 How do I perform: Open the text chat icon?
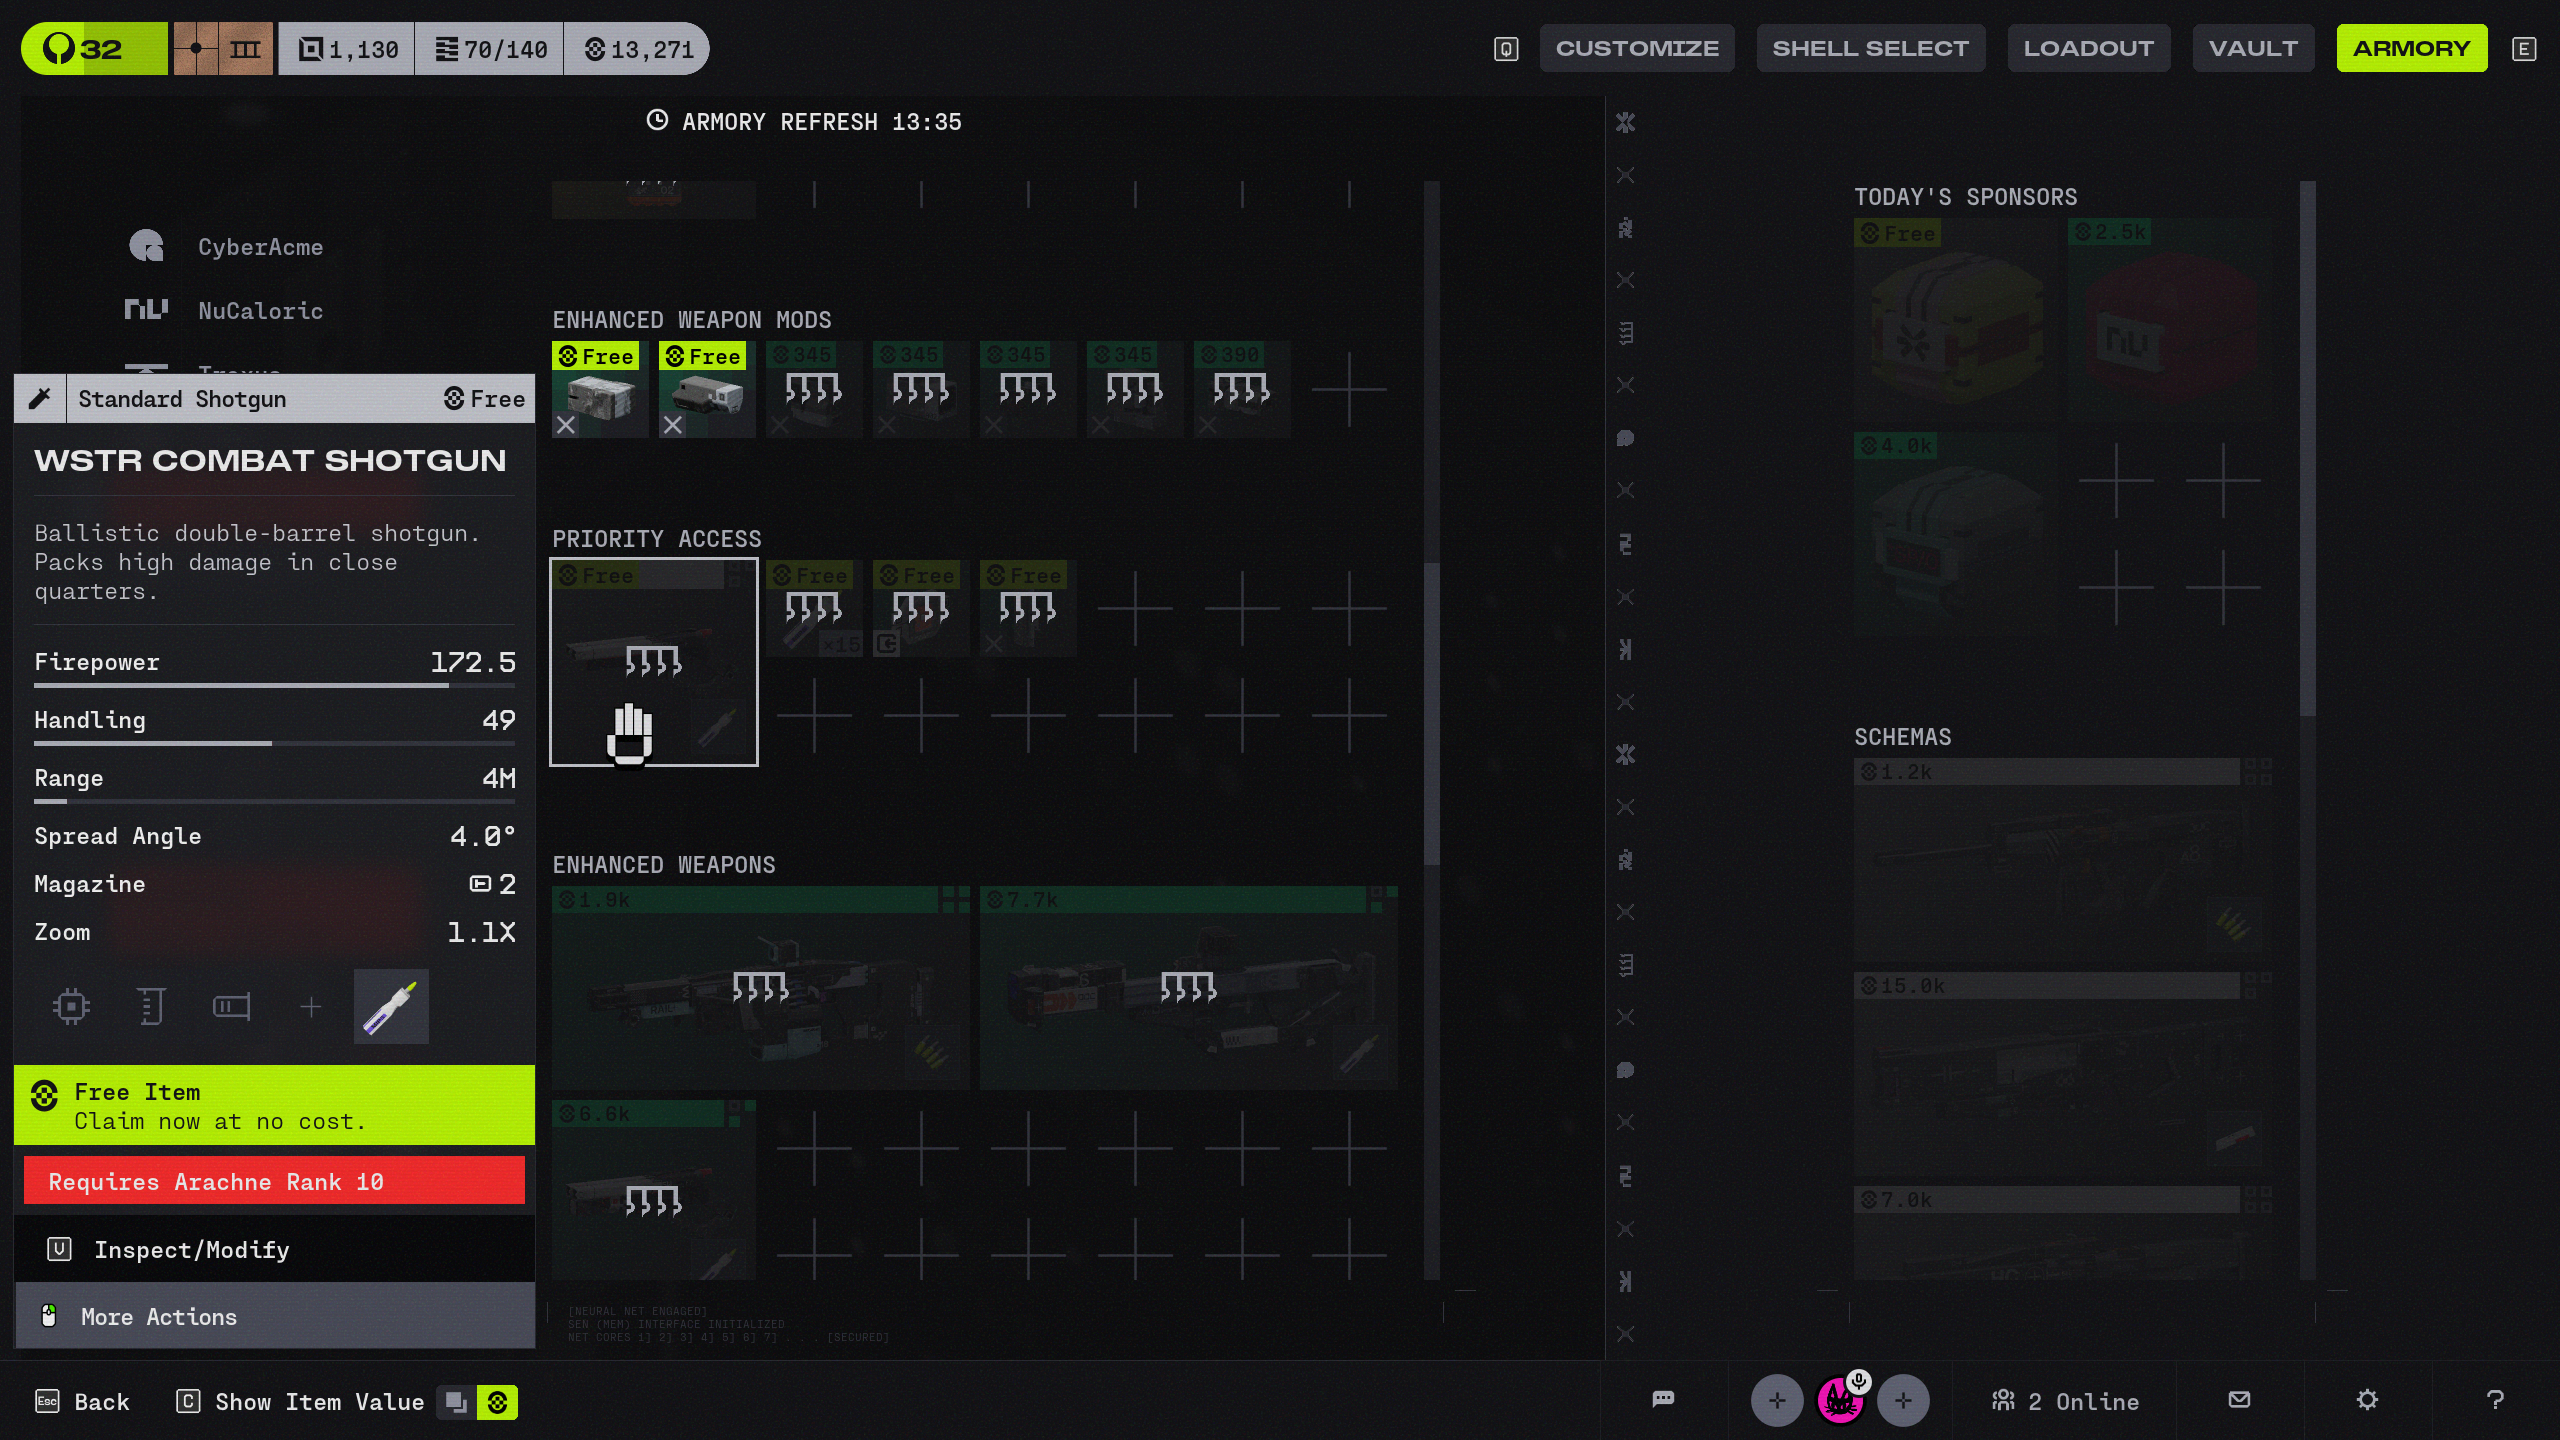coord(1663,1399)
